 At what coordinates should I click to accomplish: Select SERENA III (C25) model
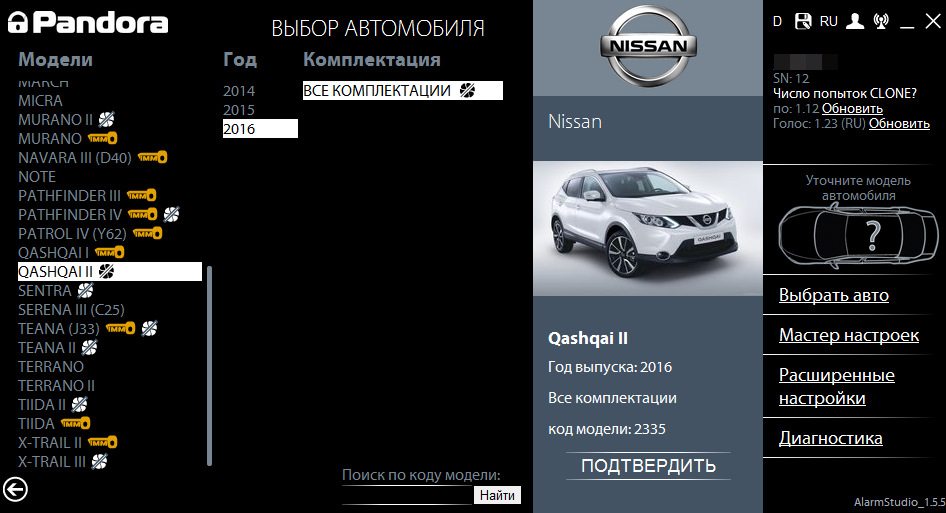[x=71, y=310]
